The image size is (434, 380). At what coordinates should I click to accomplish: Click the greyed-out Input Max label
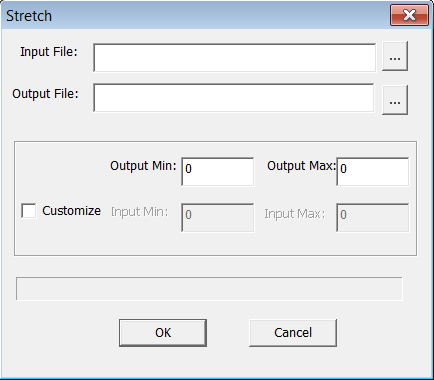tap(295, 214)
